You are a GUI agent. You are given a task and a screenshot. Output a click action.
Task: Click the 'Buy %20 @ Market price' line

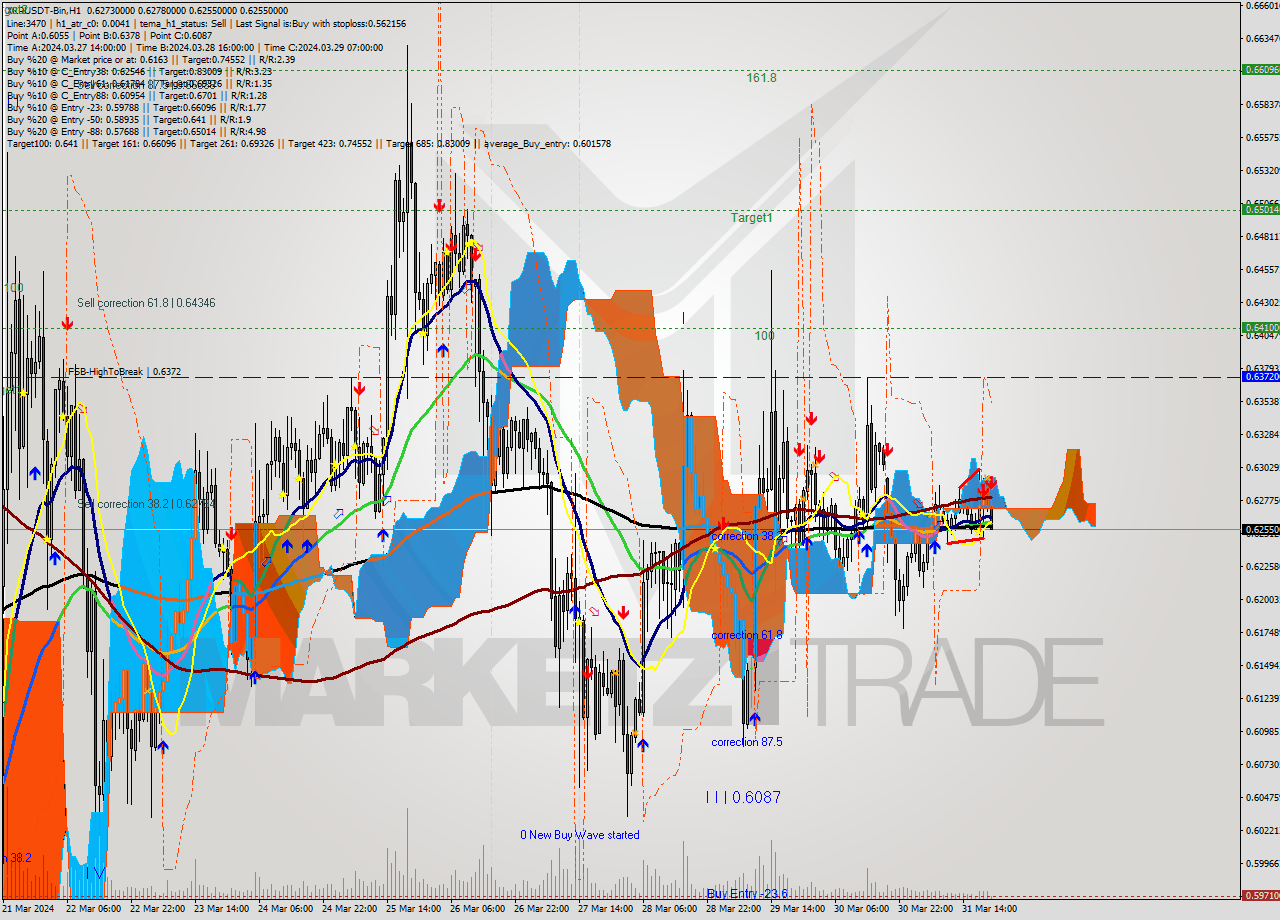pos(150,59)
